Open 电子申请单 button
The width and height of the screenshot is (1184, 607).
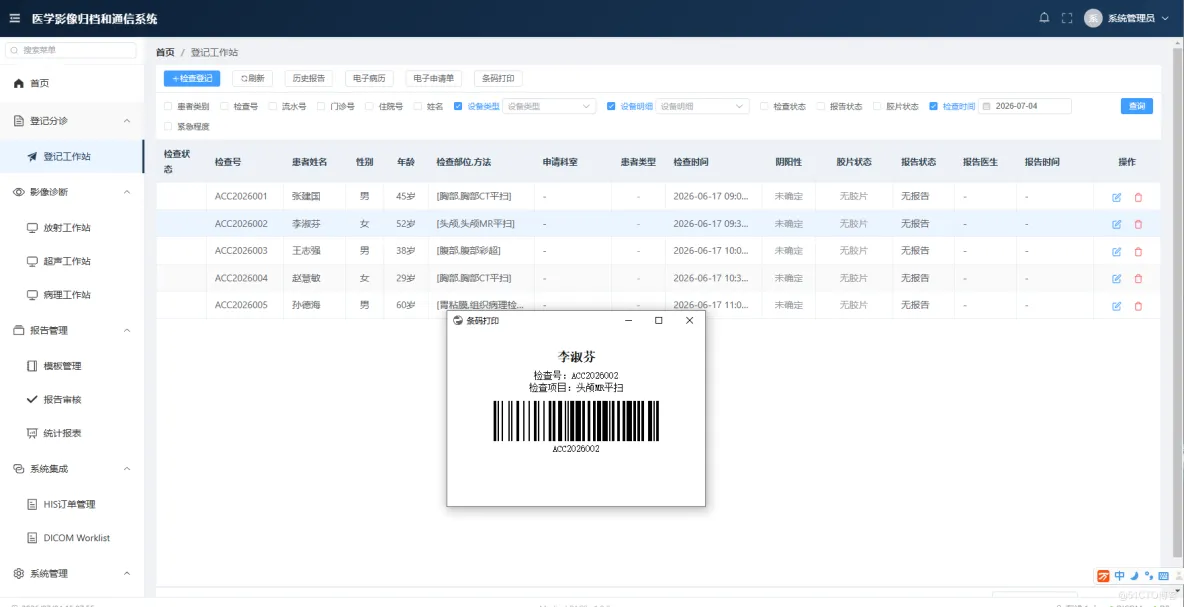(433, 78)
